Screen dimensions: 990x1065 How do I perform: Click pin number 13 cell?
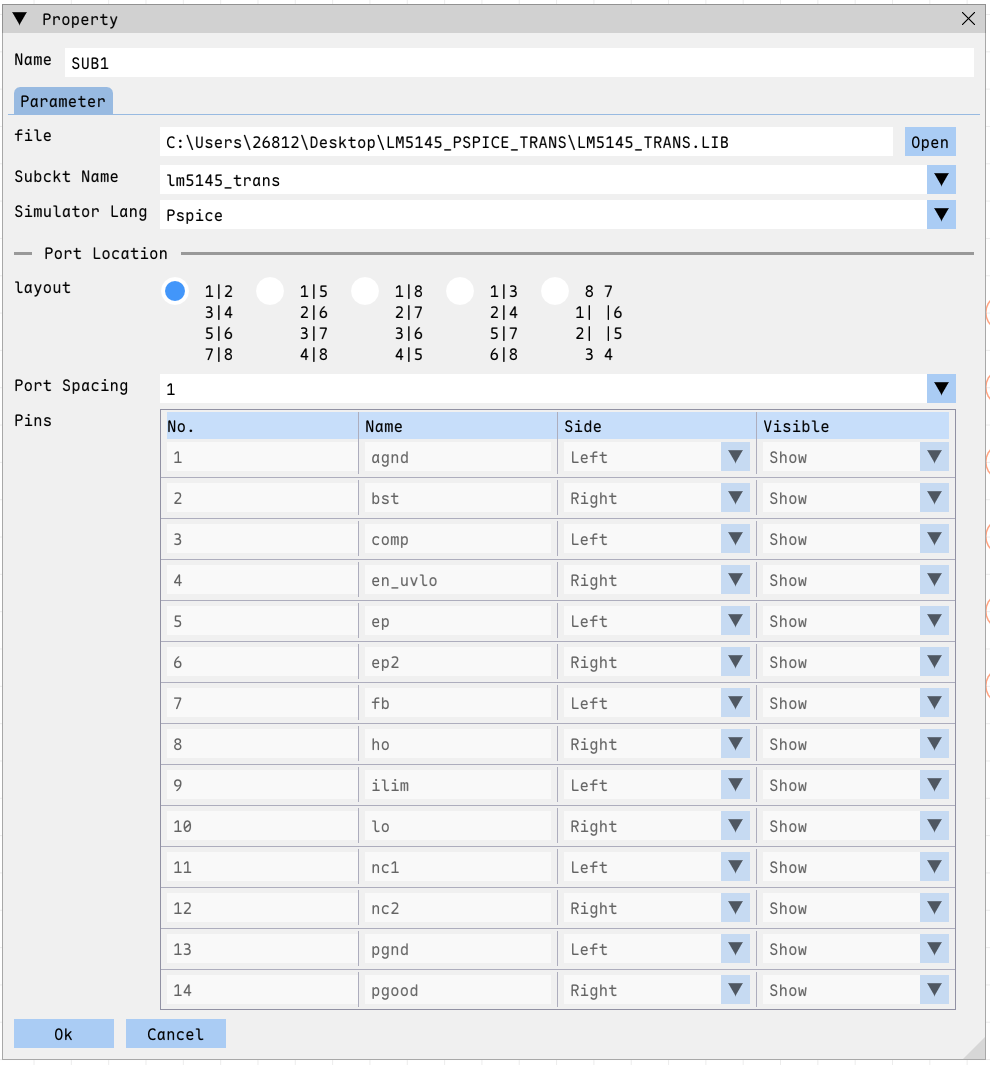262,949
